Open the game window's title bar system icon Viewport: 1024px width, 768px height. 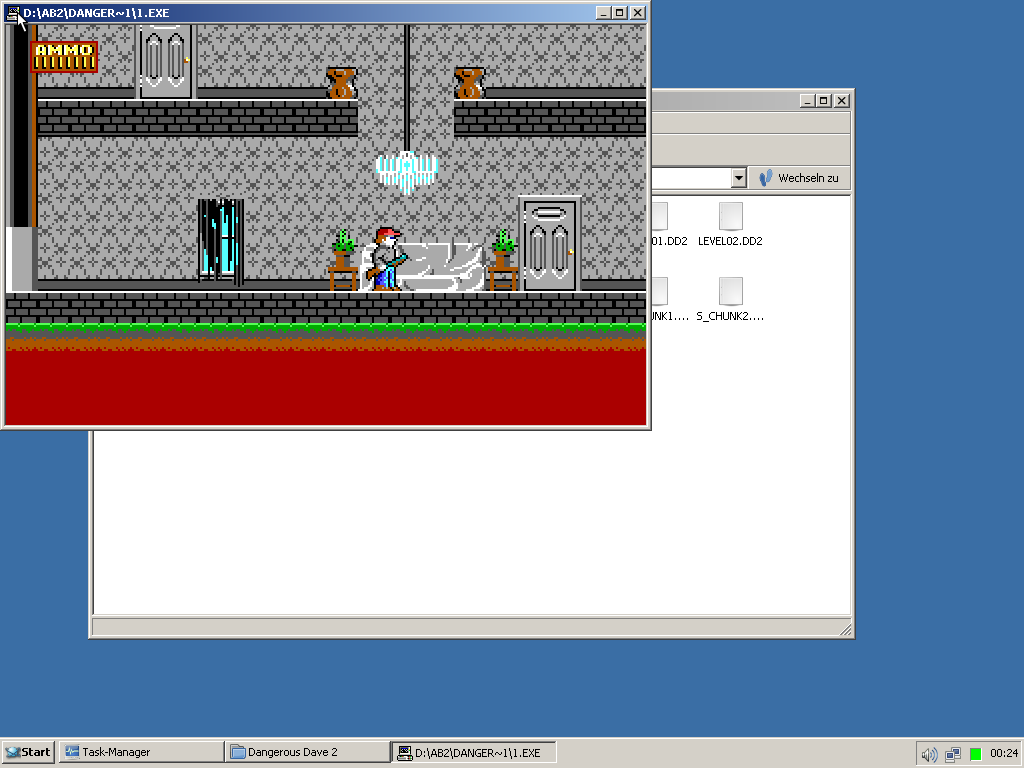tap(13, 12)
